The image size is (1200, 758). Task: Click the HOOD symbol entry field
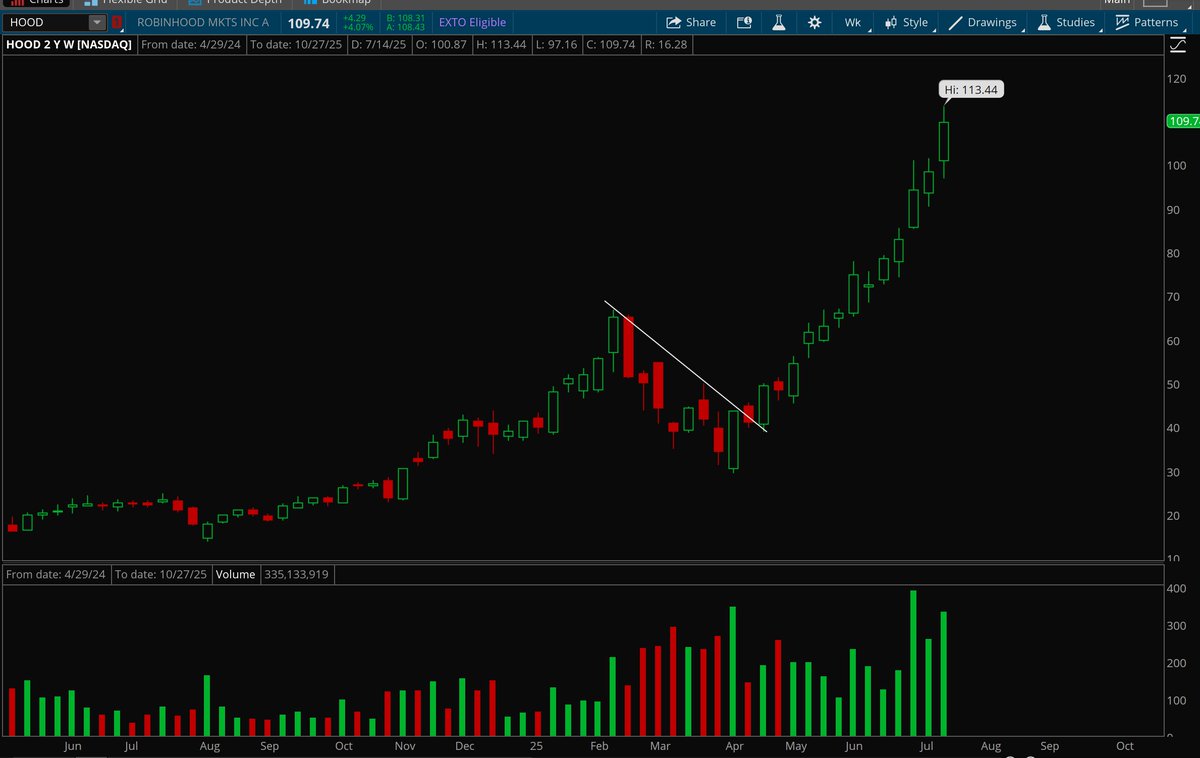pos(46,22)
